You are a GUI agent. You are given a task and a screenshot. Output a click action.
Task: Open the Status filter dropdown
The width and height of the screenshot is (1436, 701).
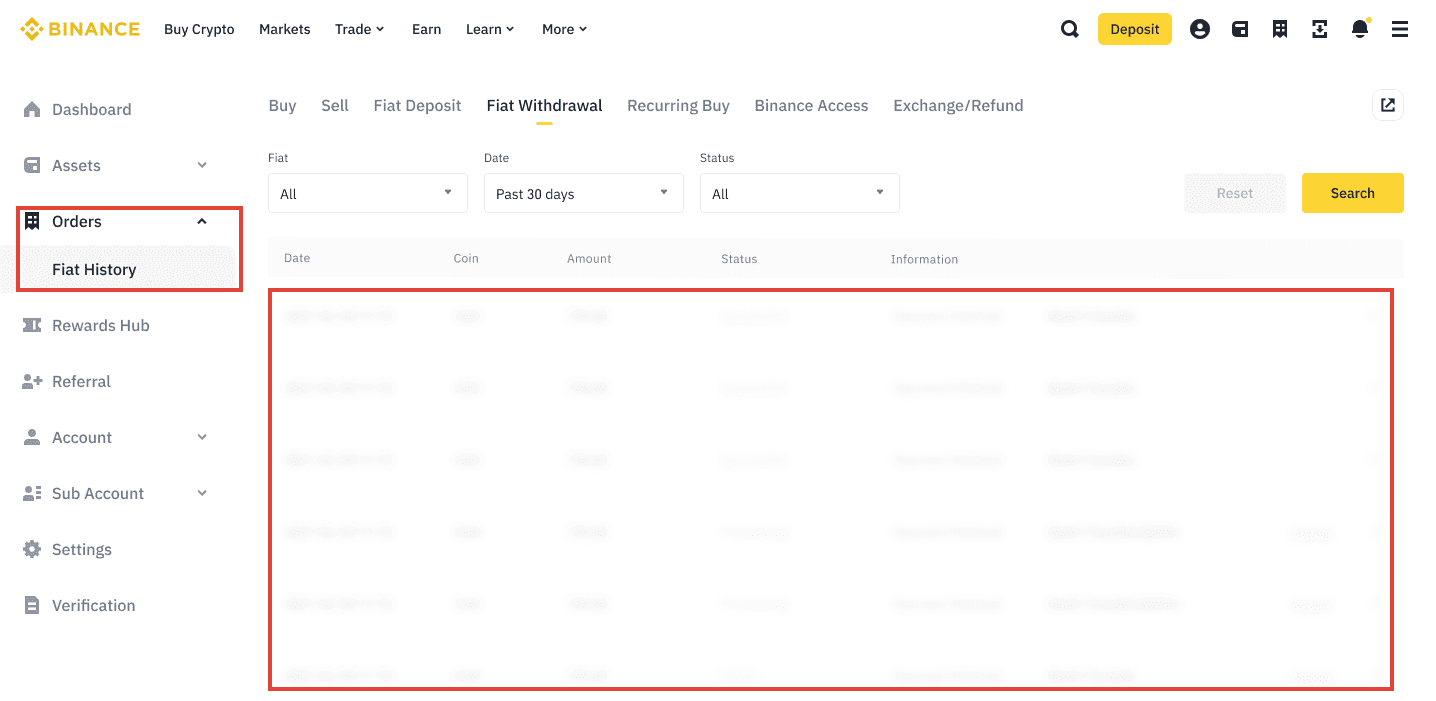pyautogui.click(x=800, y=193)
